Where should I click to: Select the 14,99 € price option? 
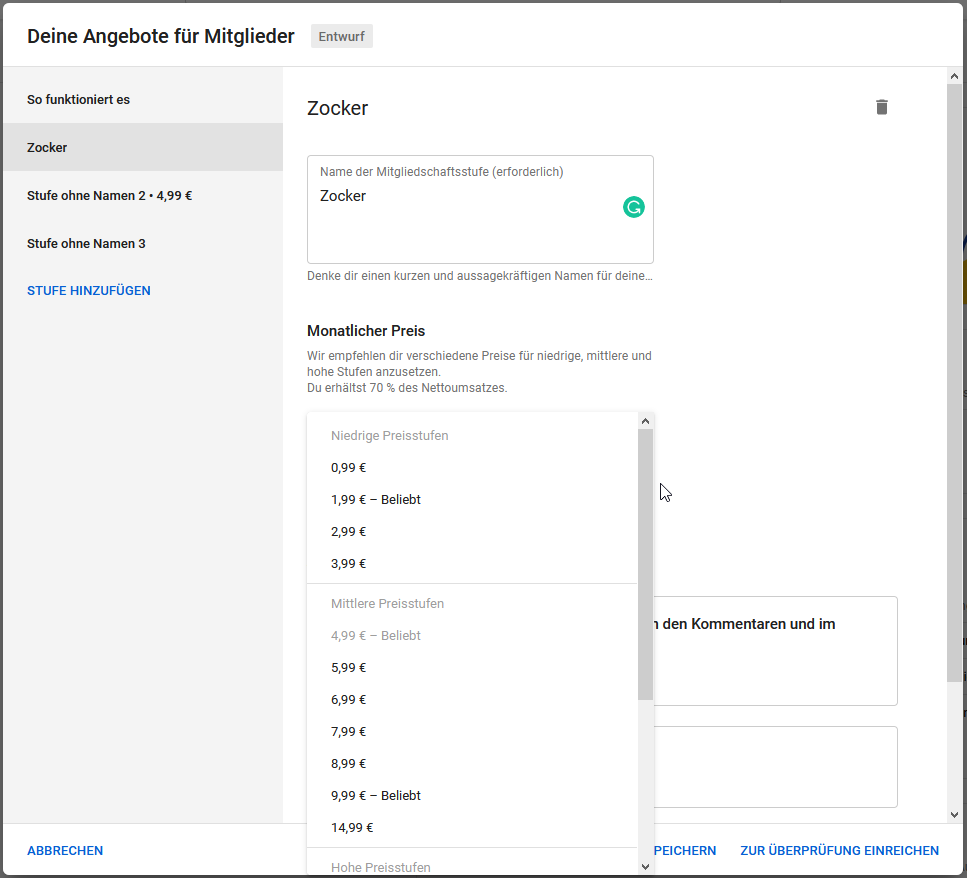click(x=352, y=828)
